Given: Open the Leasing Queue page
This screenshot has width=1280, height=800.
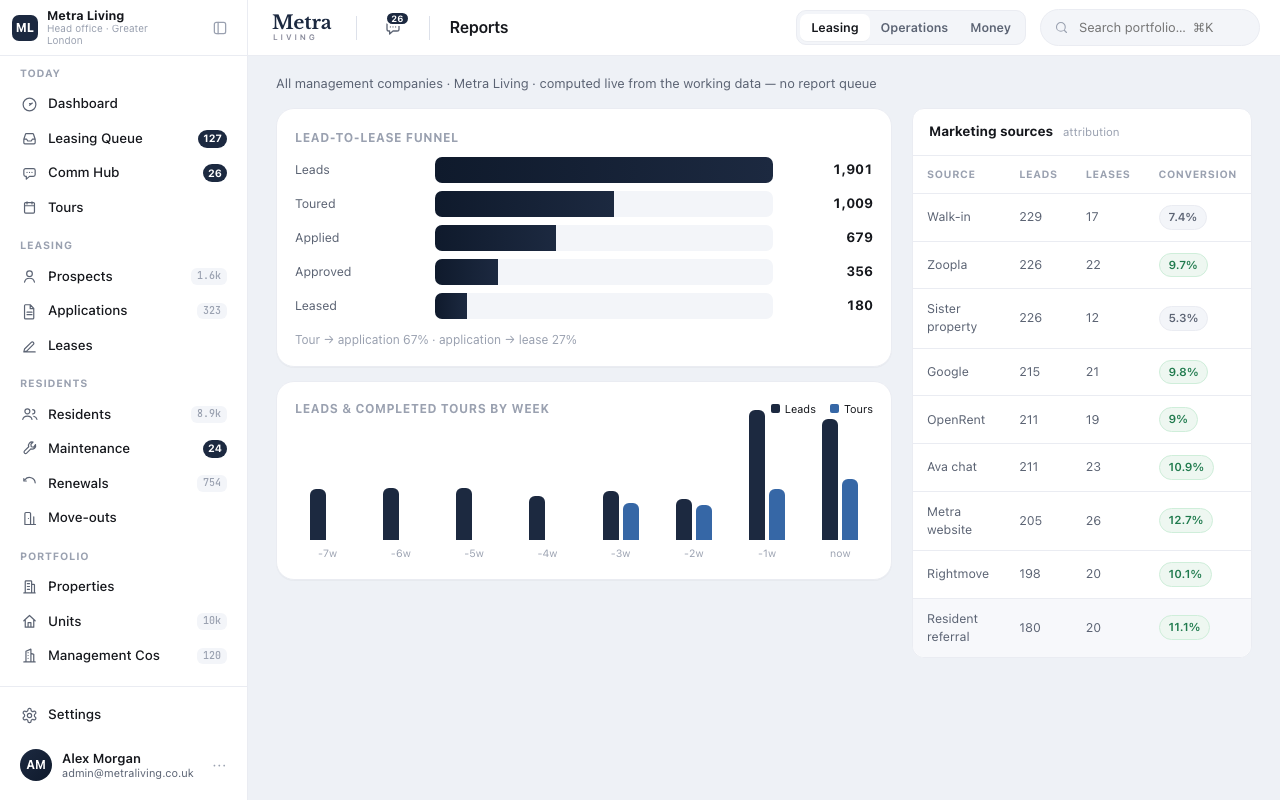Looking at the screenshot, I should [x=123, y=139].
